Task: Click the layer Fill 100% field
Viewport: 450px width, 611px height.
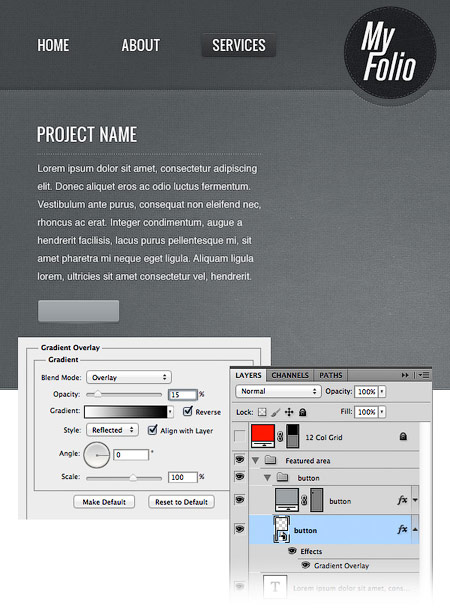Action: 366,412
